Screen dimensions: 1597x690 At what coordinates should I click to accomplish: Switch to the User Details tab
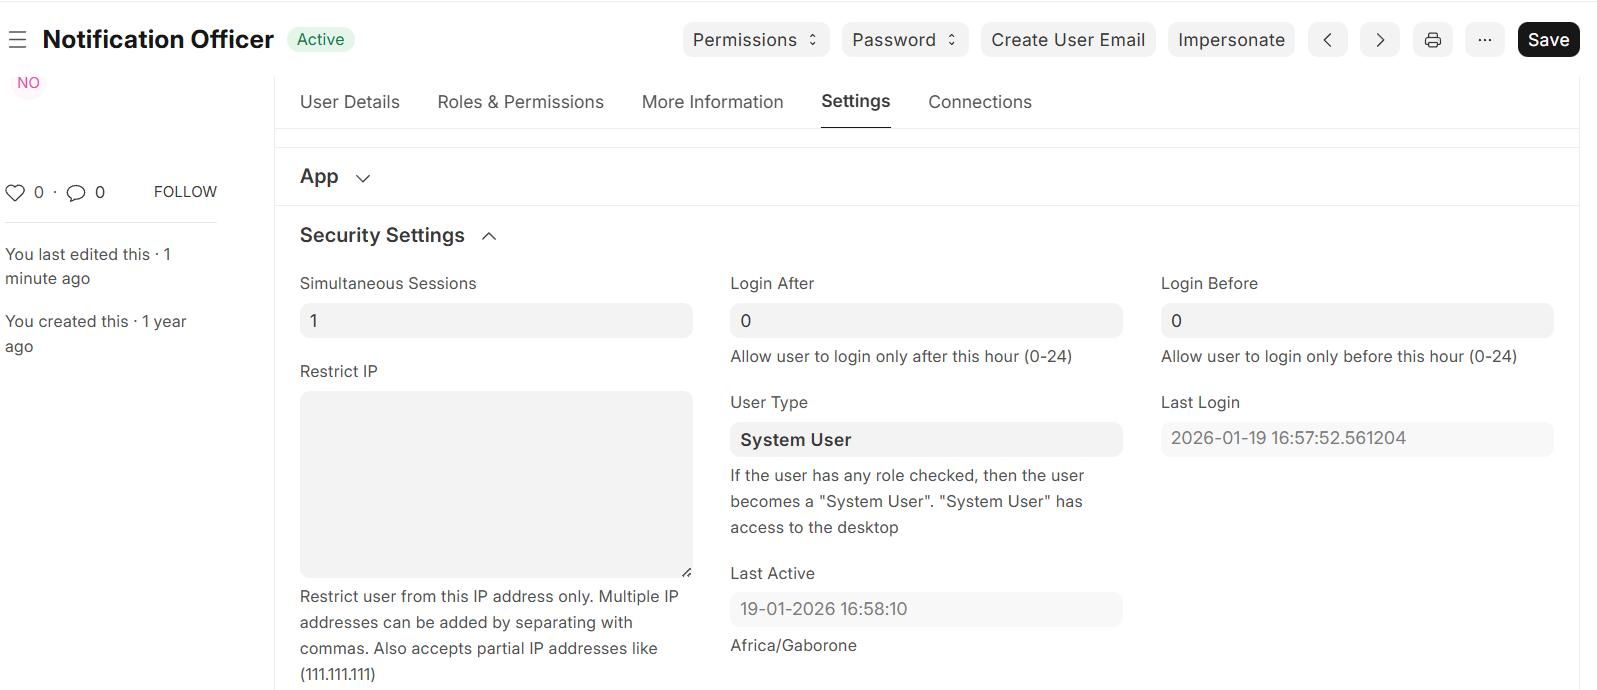(x=349, y=102)
